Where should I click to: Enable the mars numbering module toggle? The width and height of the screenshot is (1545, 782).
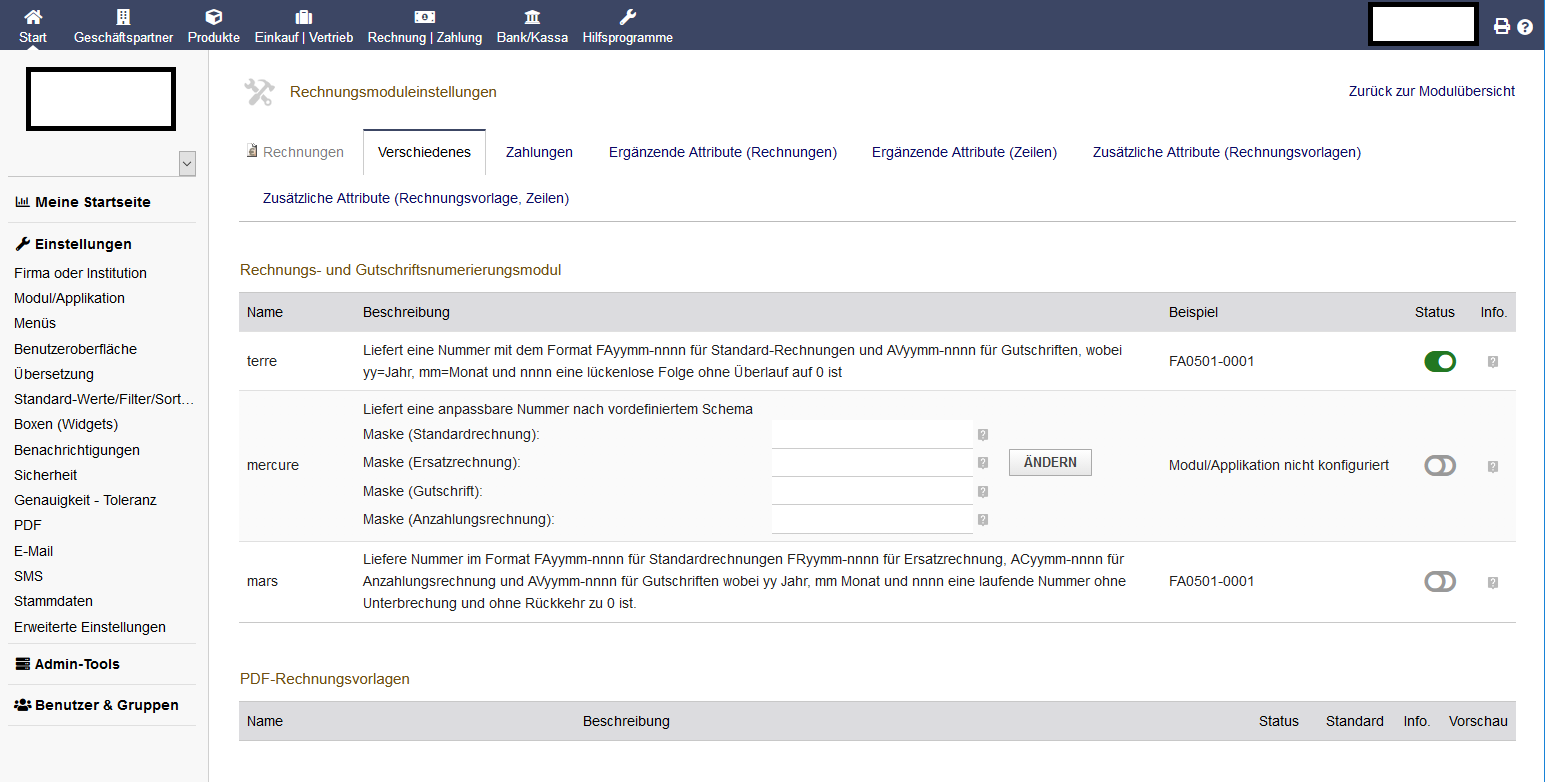1440,581
